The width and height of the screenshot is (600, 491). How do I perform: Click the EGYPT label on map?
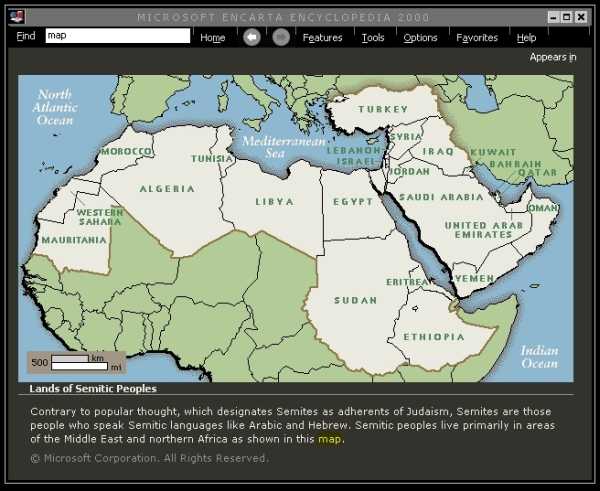[x=353, y=202]
